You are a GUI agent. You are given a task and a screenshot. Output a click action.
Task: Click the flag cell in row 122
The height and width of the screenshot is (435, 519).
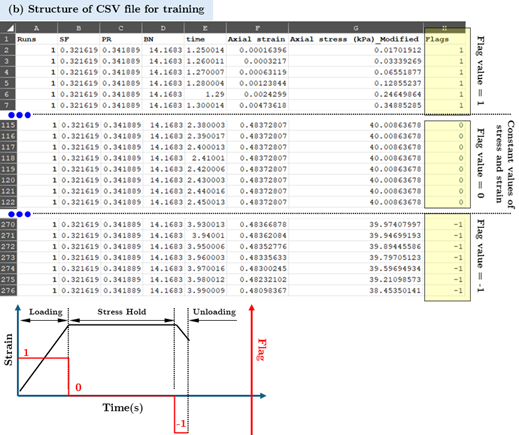click(x=445, y=202)
